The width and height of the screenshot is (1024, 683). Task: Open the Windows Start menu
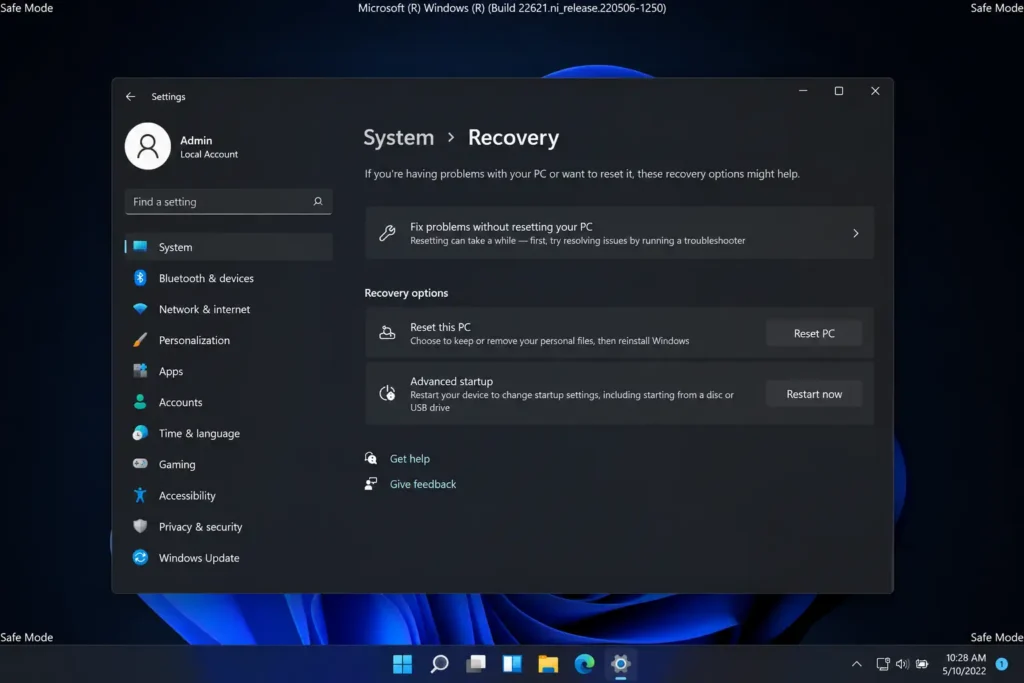point(402,664)
